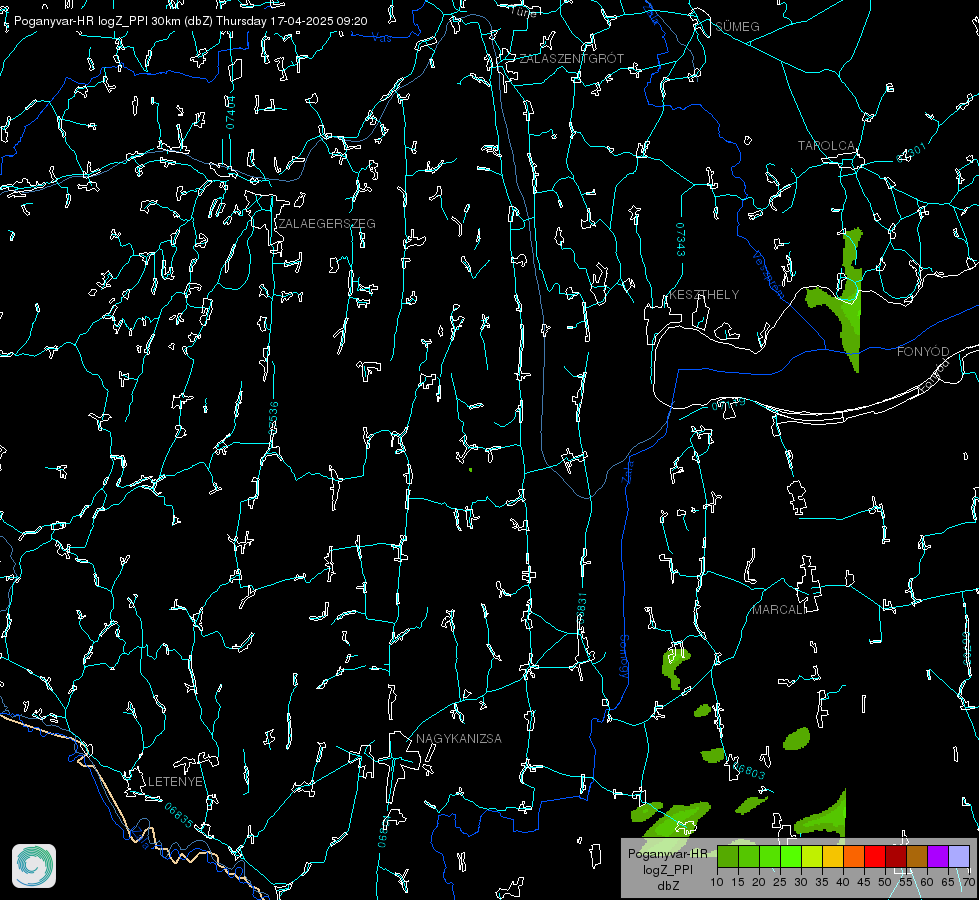Click the legend scale value 40

[x=842, y=883]
